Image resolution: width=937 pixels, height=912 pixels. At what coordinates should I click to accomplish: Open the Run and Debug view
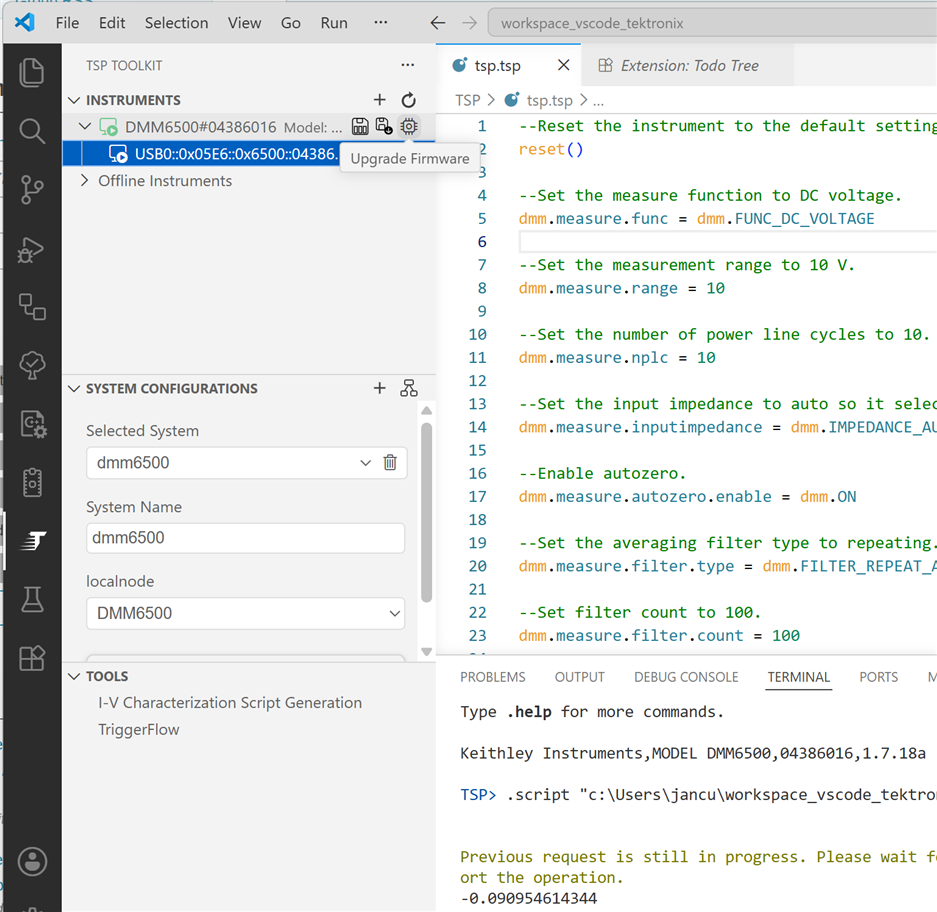(32, 249)
